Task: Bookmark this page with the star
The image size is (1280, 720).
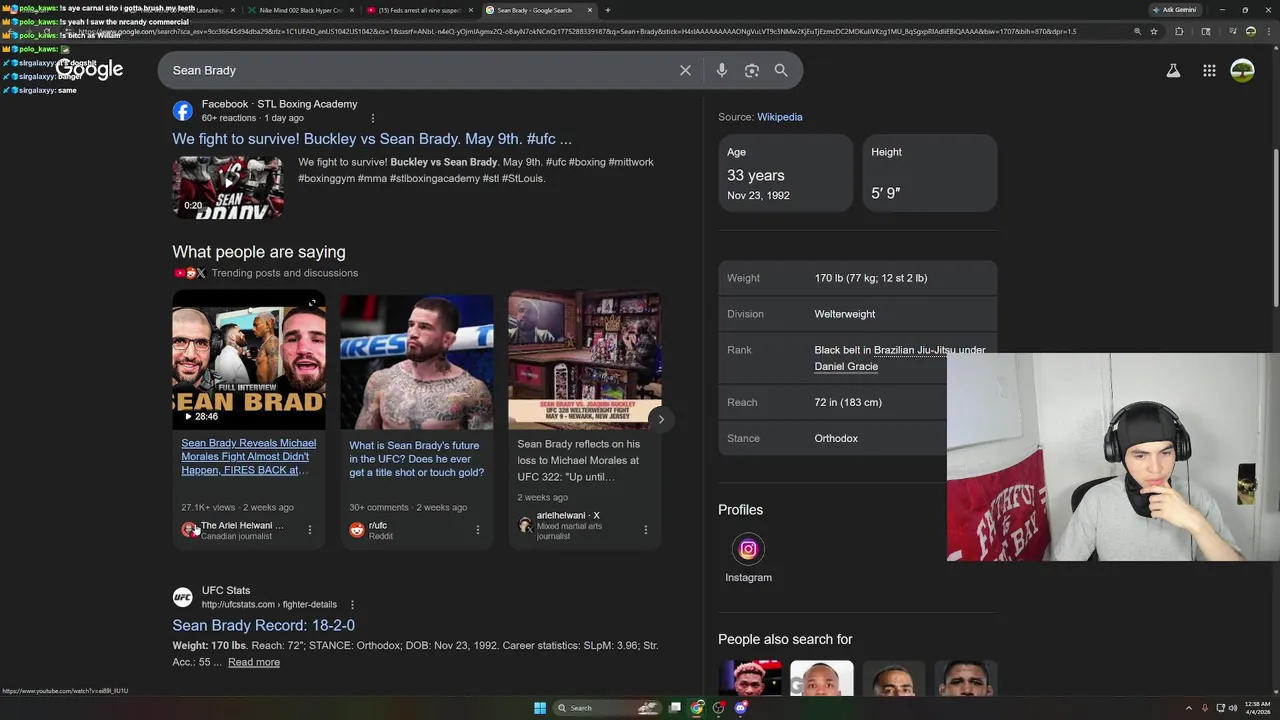Action: (1154, 31)
